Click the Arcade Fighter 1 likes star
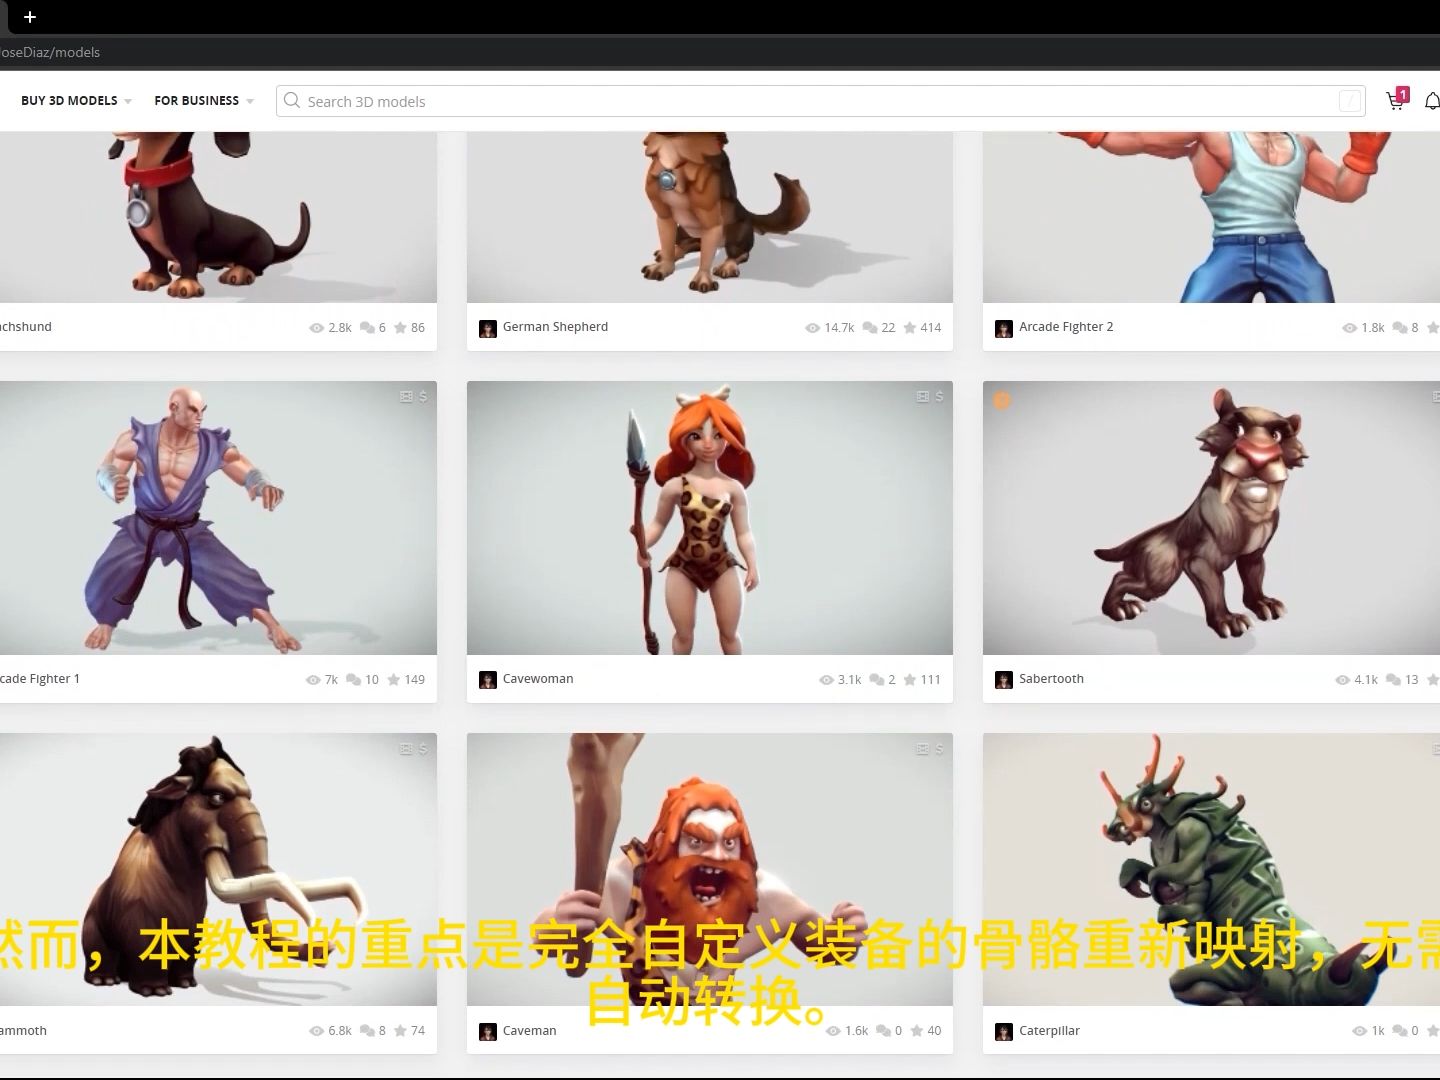Viewport: 1440px width, 1080px height. pos(394,679)
